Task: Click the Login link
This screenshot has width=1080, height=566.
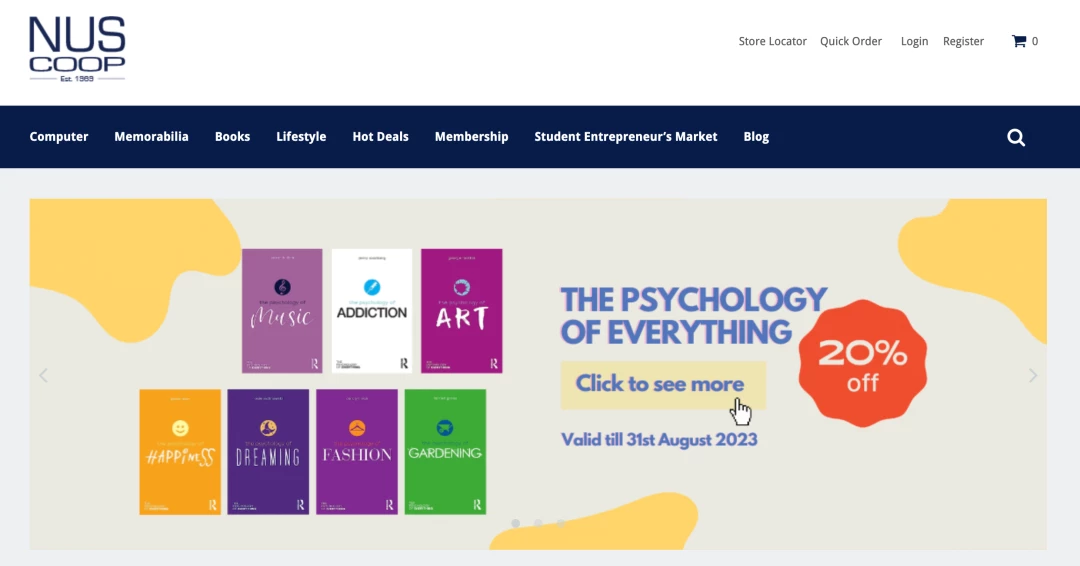Action: pos(914,41)
